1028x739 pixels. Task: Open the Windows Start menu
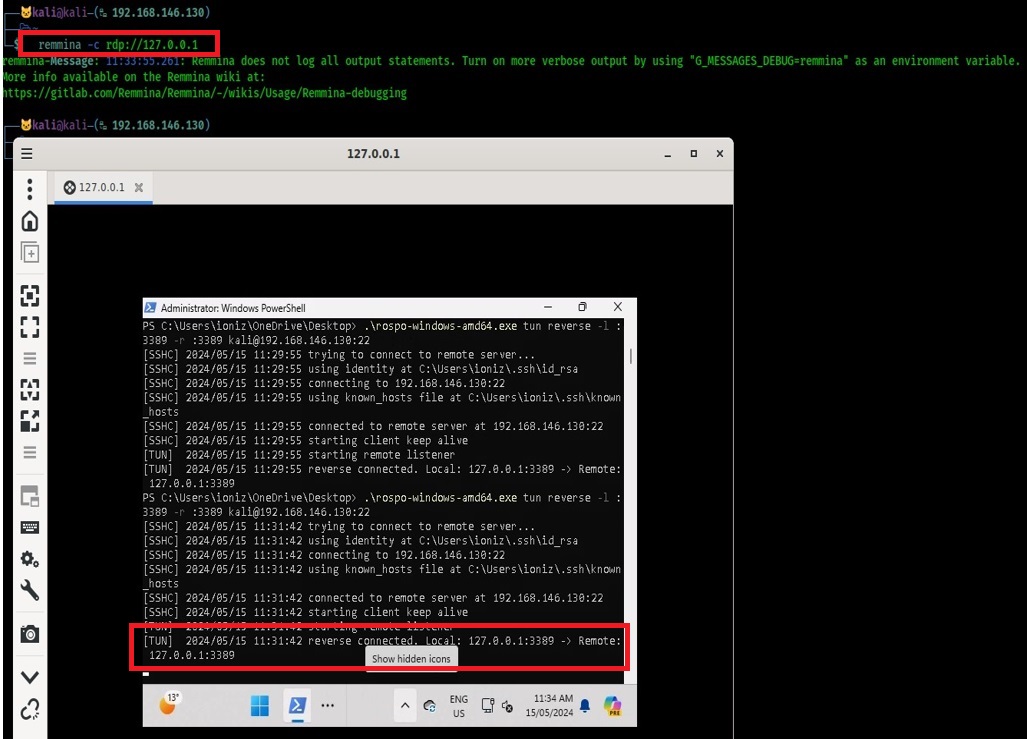click(x=260, y=706)
